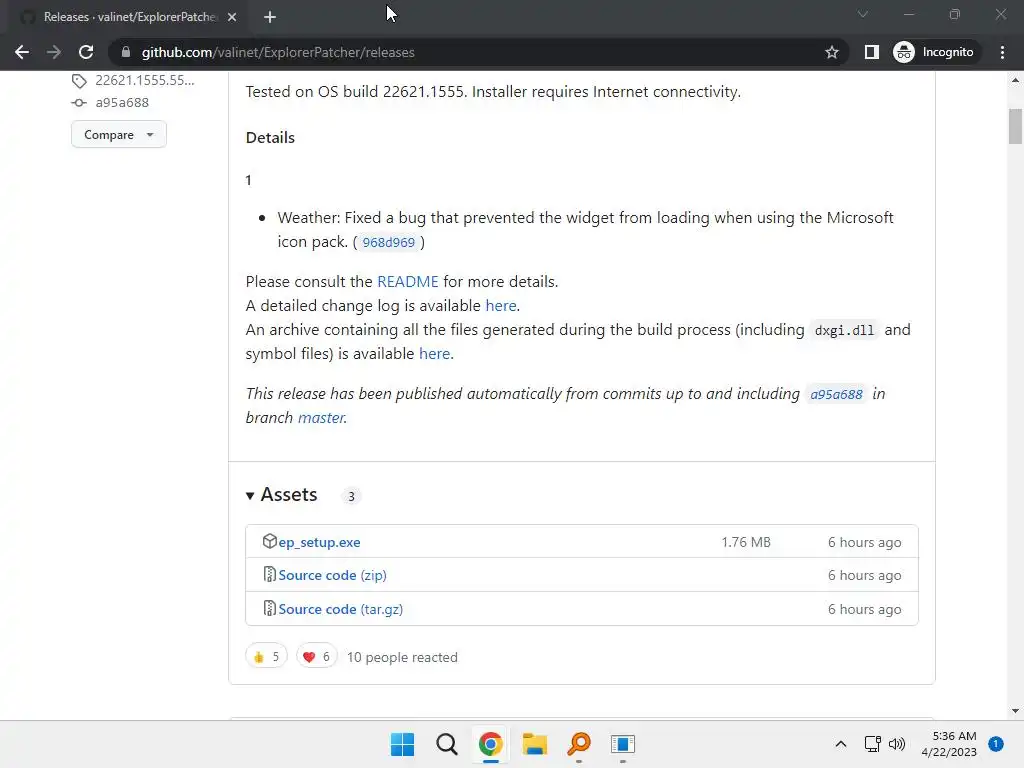1024x768 pixels.
Task: Open the tab search chevron in title bar
Action: click(x=863, y=14)
